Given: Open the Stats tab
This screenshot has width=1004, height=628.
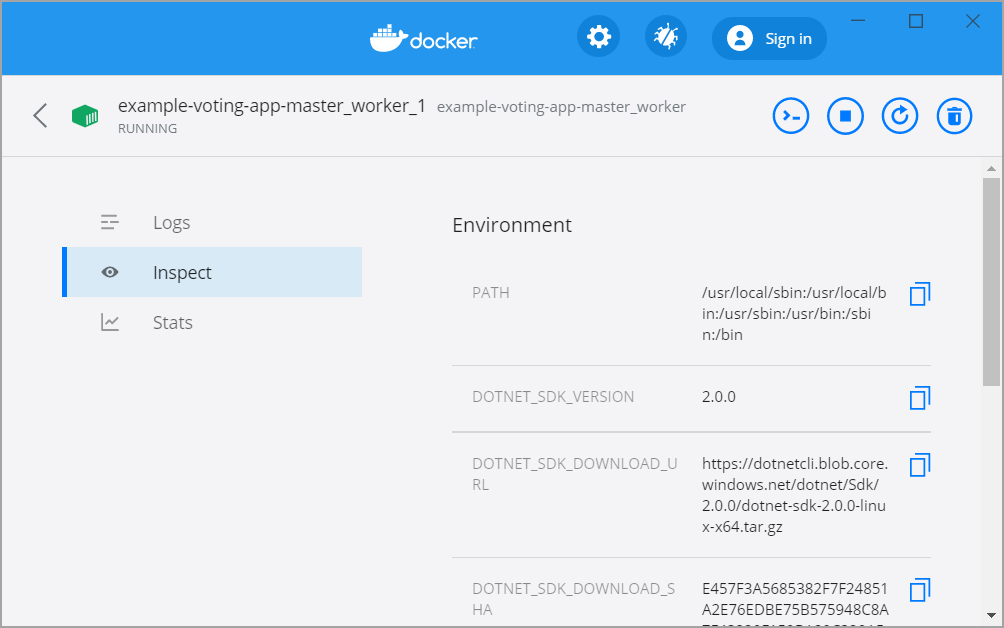Looking at the screenshot, I should (x=172, y=323).
